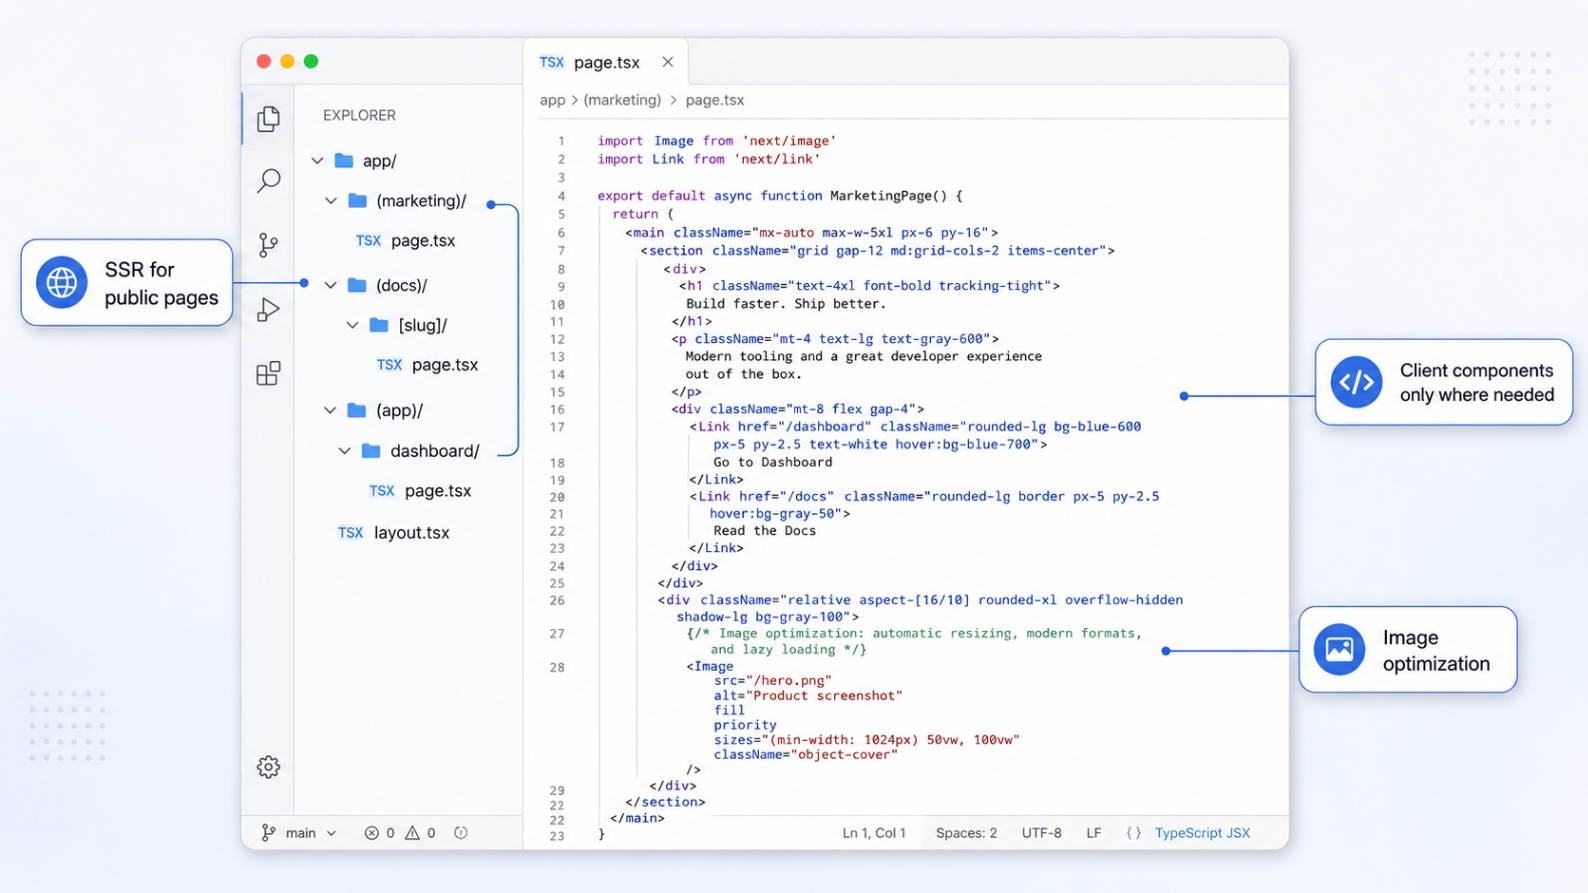Screen dimensions: 1588x893
Task: Click the UTF-8 encoding indicator
Action: 1041,833
